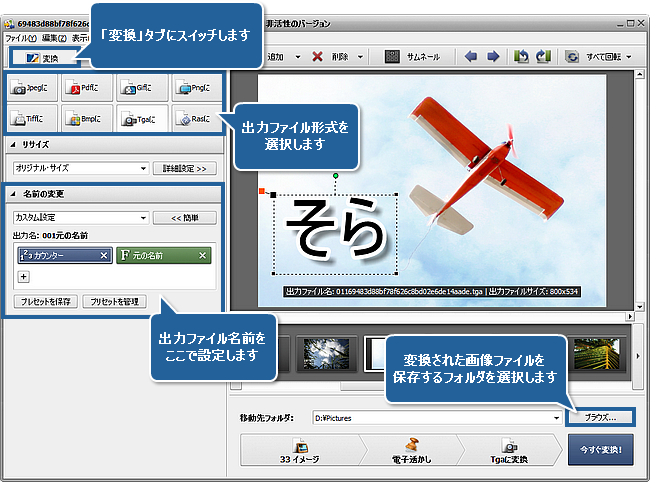Image resolution: width=650 pixels, height=483 pixels.
Task: Select the sky and trees thumbnail
Action: [x=326, y=354]
